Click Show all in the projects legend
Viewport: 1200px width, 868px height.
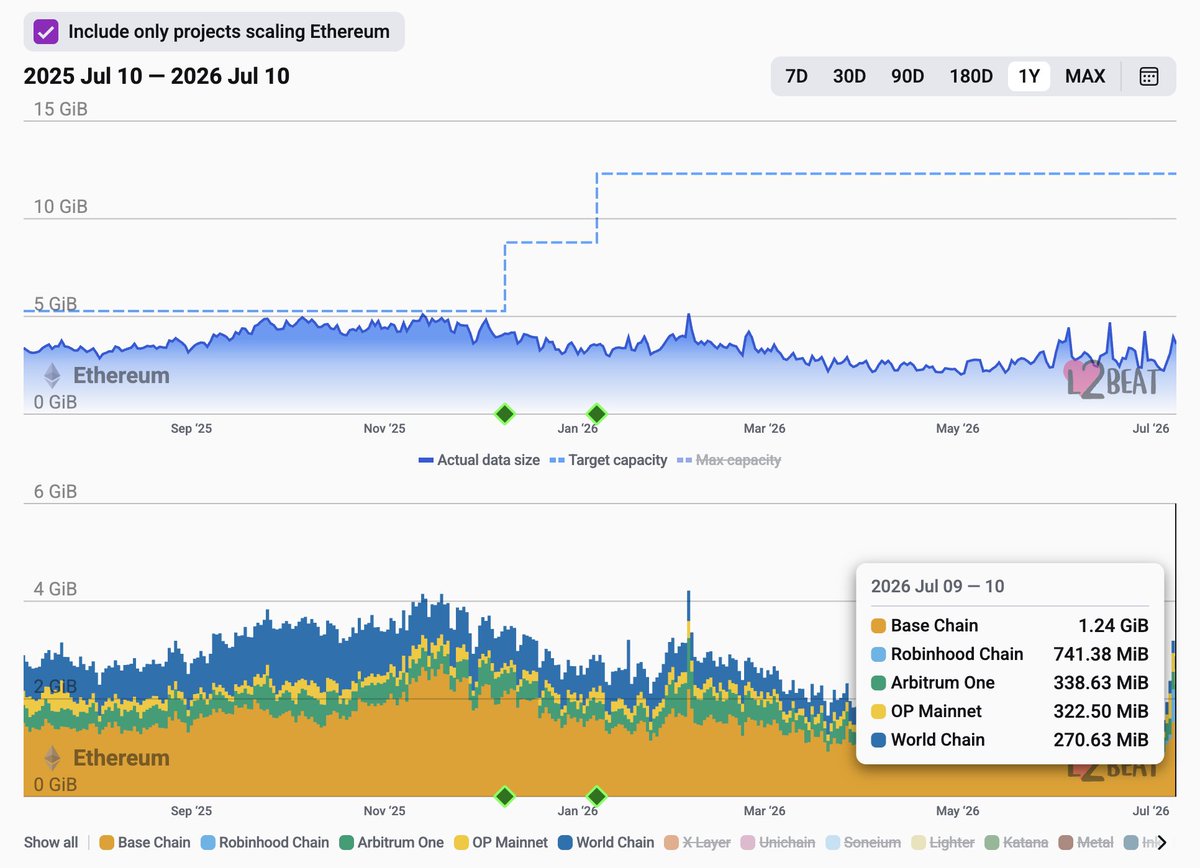[x=51, y=842]
